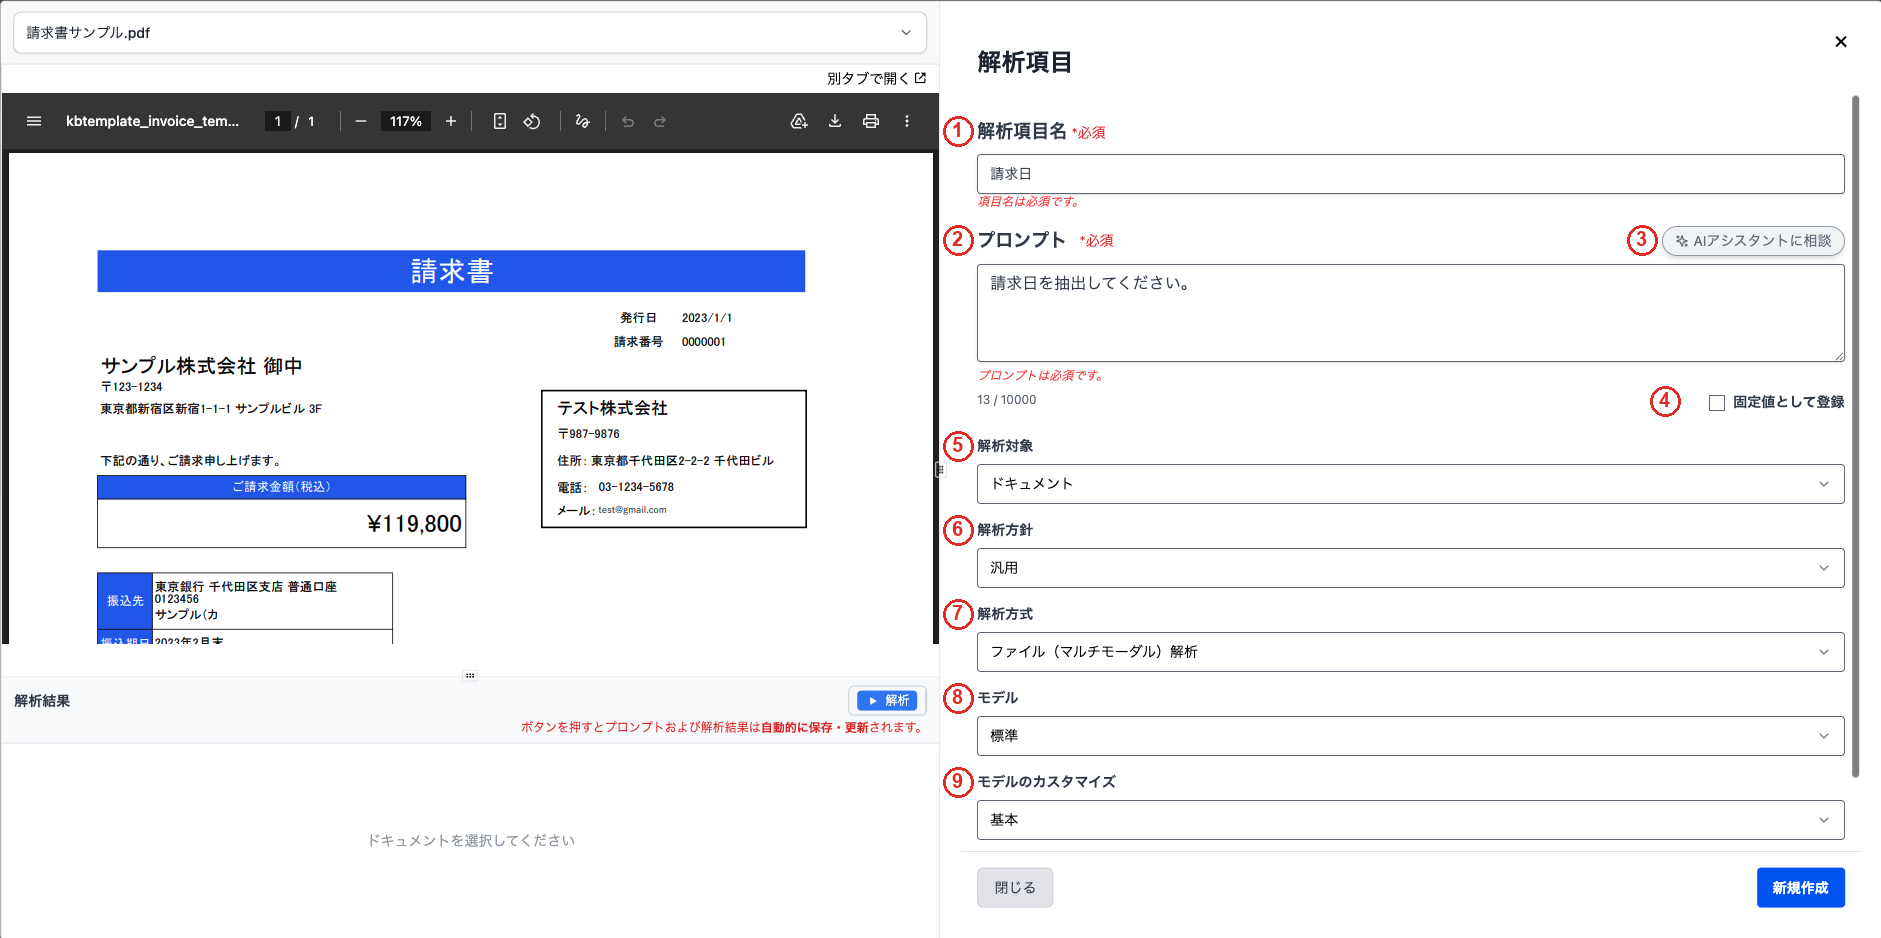Toggle fit-to-page icon in PDF toolbar
Viewport: 1881px width, 938px height.
click(x=500, y=121)
